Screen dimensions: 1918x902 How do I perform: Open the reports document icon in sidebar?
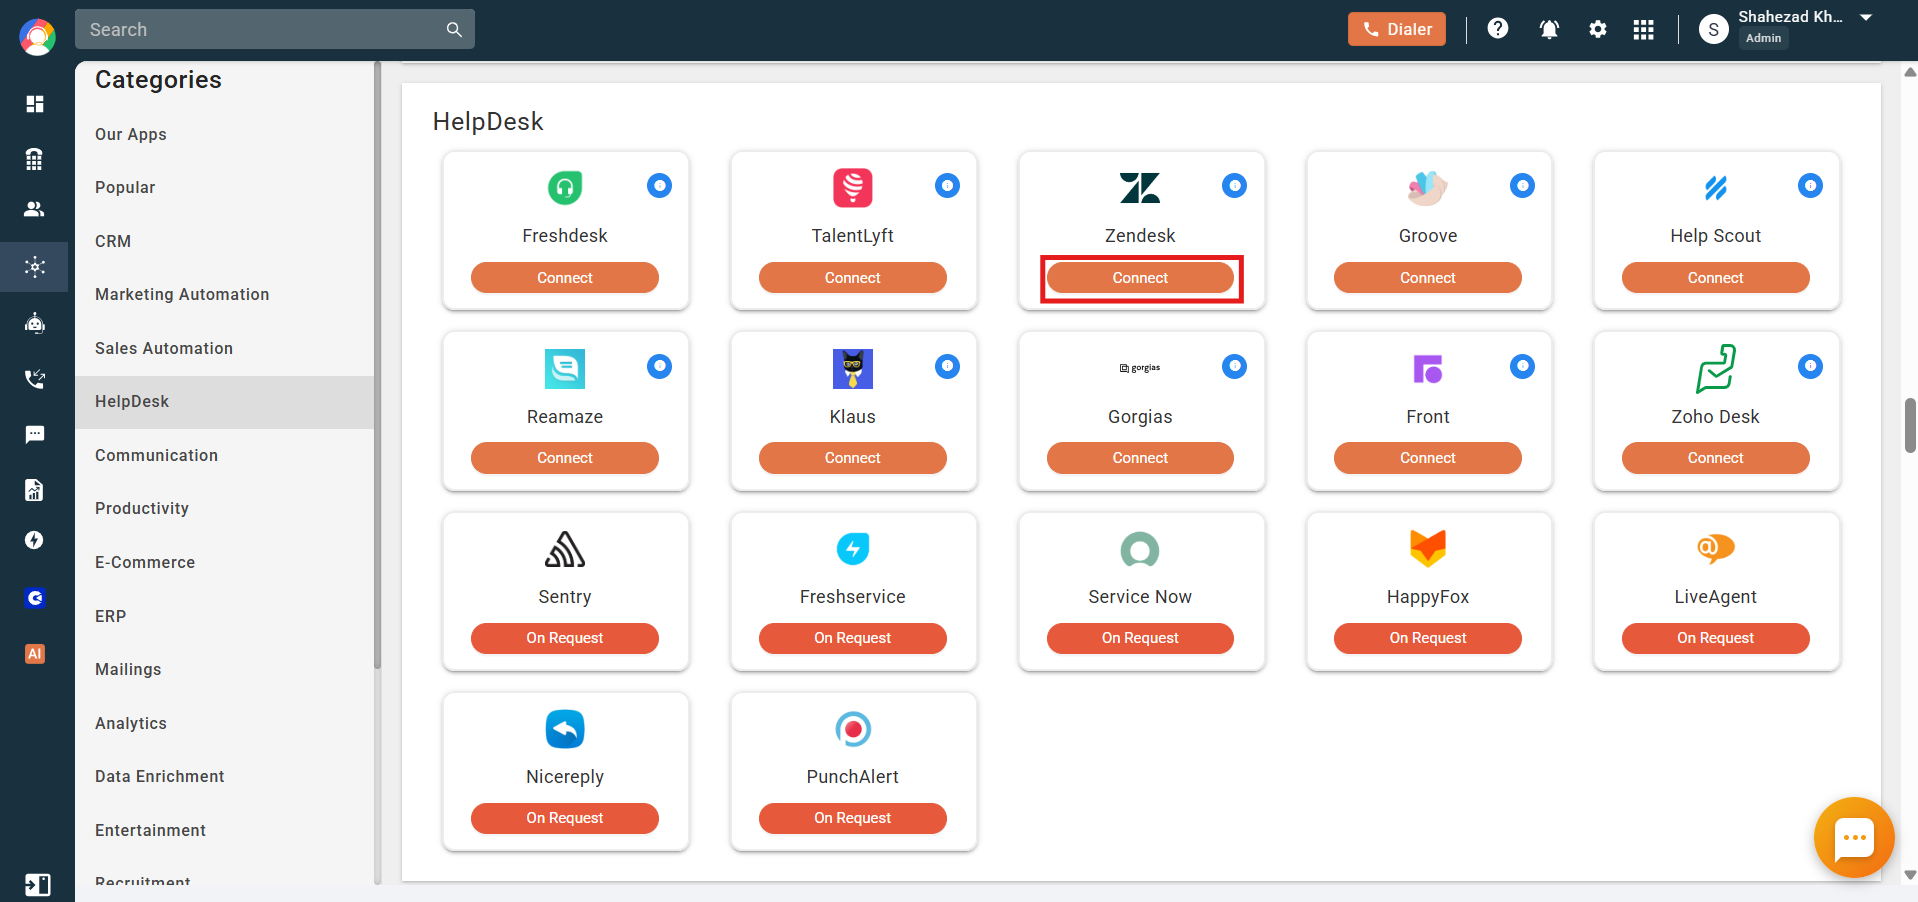pyautogui.click(x=35, y=489)
